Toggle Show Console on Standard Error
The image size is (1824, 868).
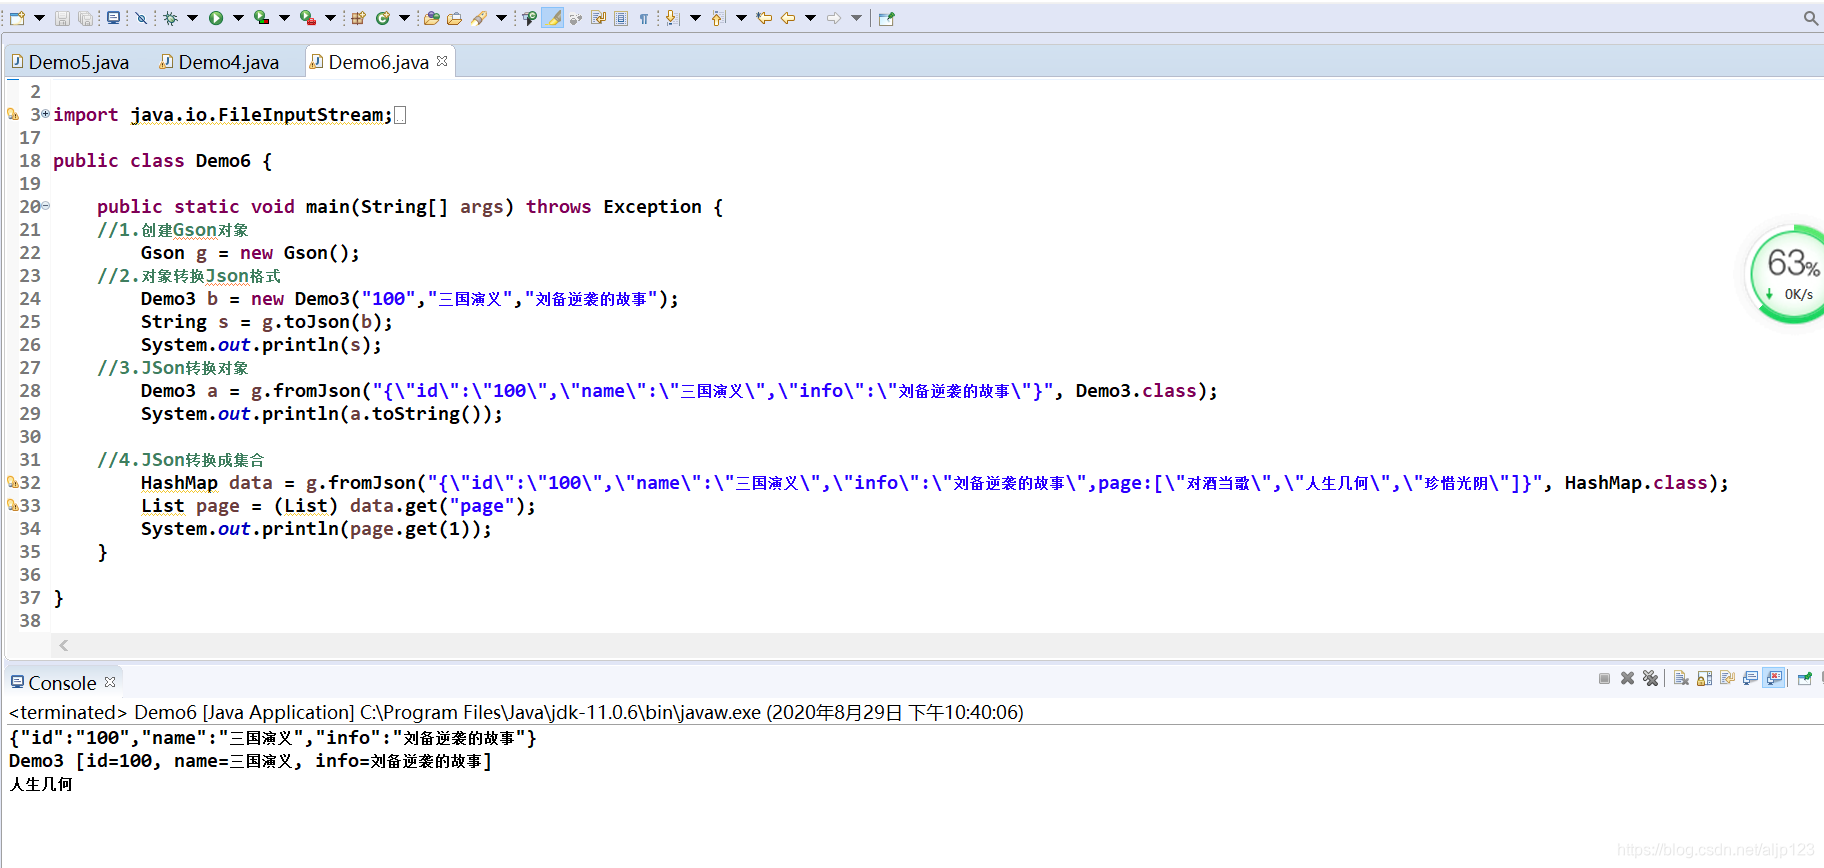(1774, 678)
